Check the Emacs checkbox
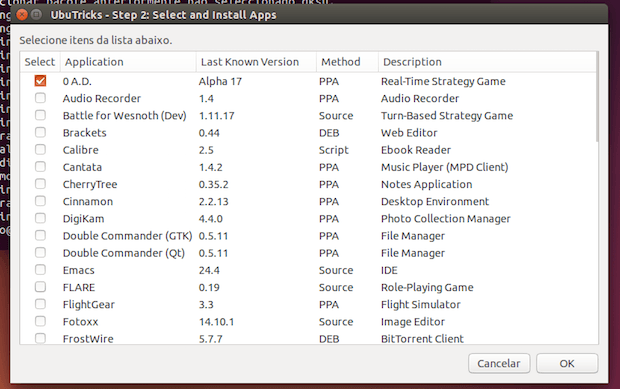This screenshot has width=620, height=389. pos(40,270)
